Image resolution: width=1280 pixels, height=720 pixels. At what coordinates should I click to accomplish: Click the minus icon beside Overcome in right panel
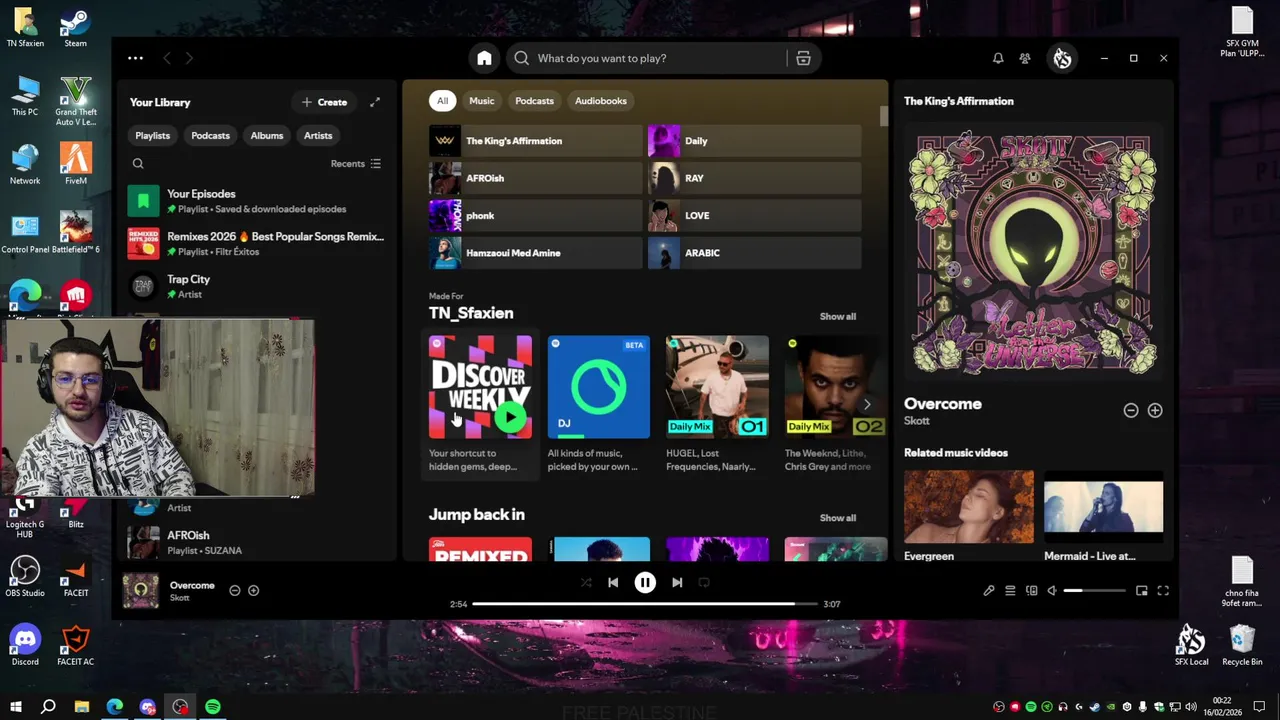[x=1131, y=410]
